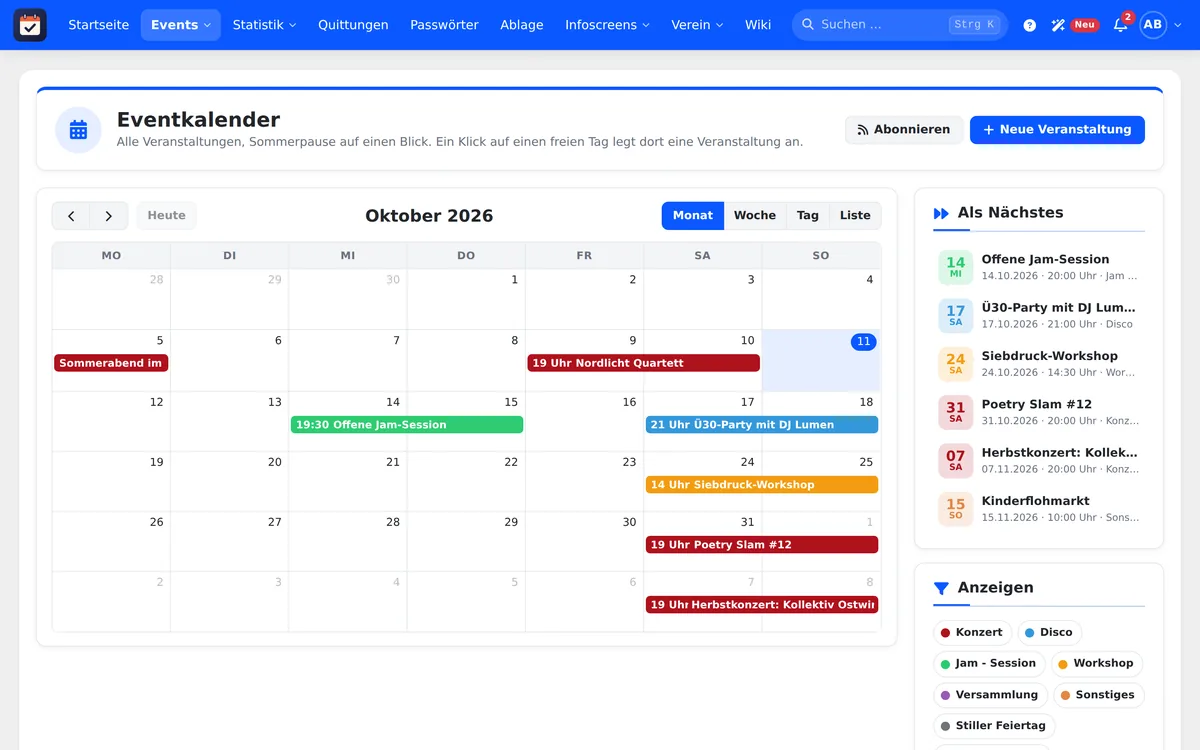The image size is (1200, 750).
Task: Open Siebdruck-Workshop in upcoming list
Action: click(x=1039, y=364)
